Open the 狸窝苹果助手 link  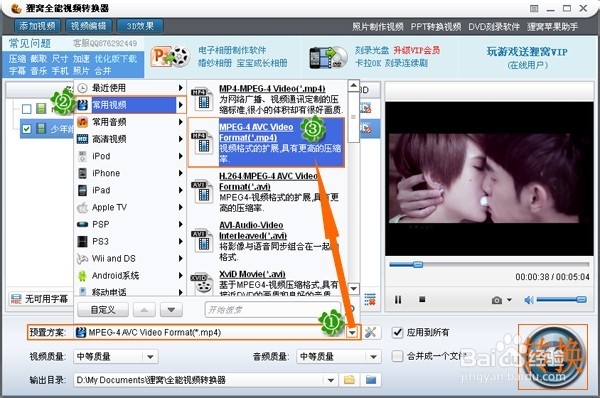(x=552, y=27)
